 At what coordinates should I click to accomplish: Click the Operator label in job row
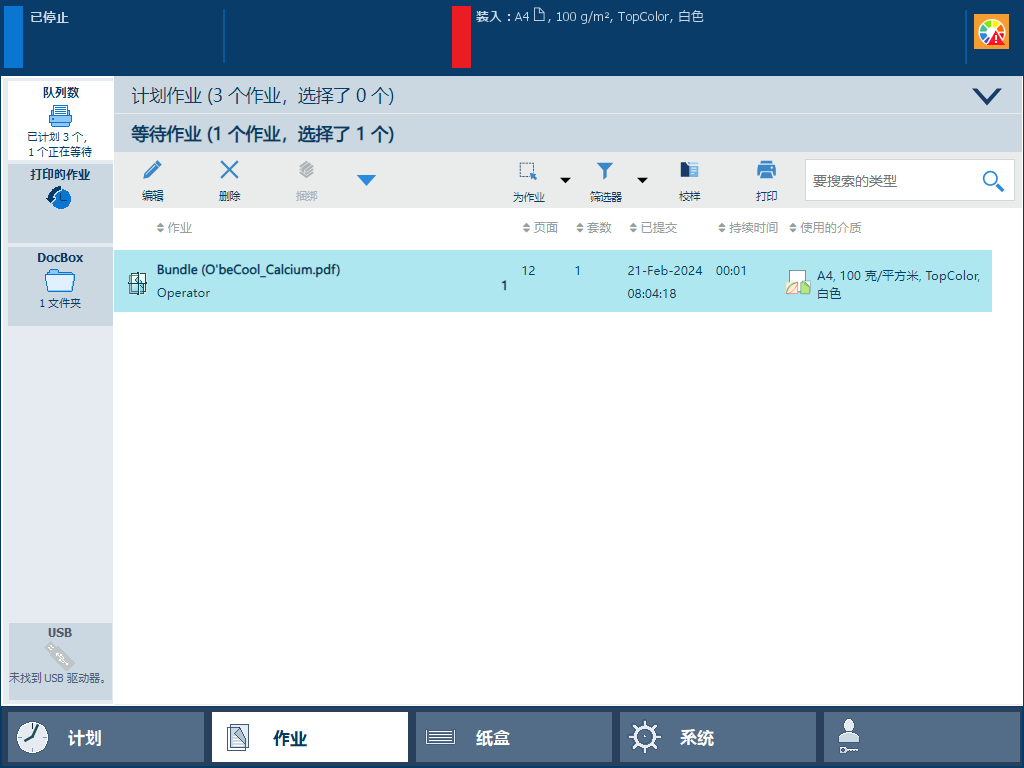[184, 293]
